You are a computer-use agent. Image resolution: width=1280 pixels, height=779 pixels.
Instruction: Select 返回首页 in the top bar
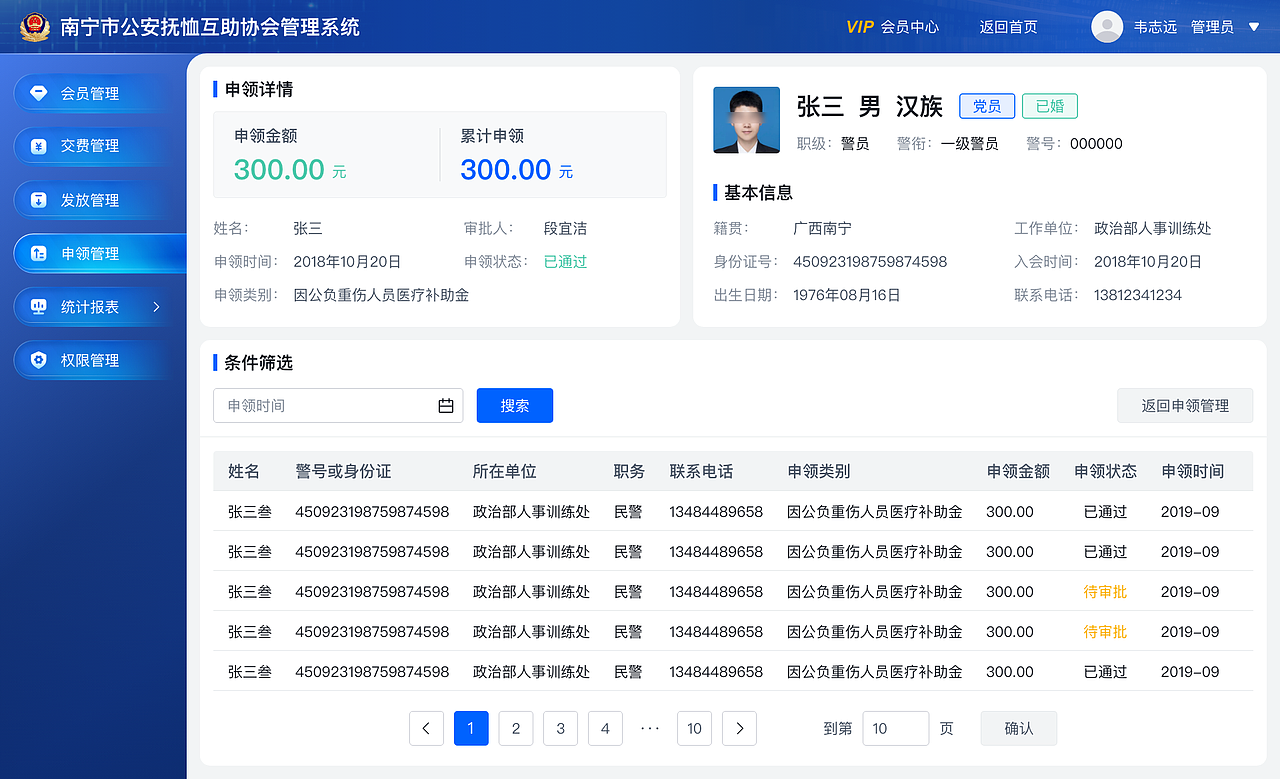(1010, 27)
